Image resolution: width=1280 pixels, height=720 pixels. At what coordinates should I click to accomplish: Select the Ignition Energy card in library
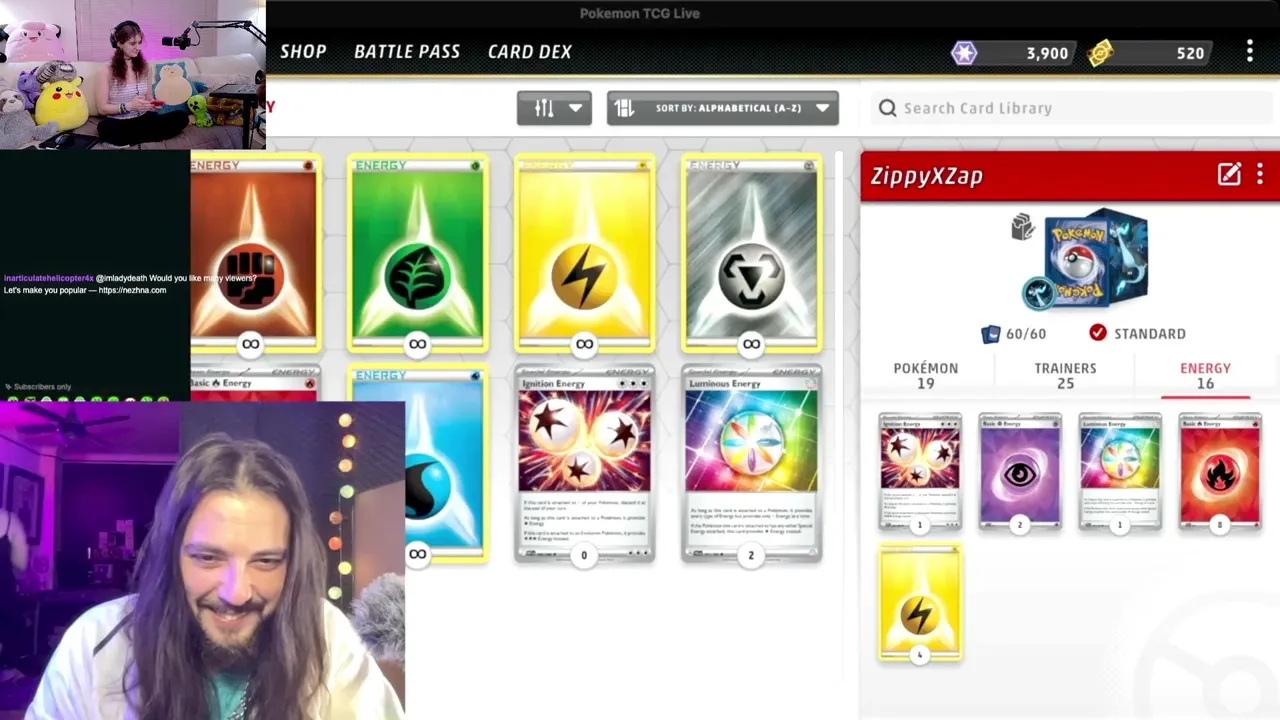pyautogui.click(x=585, y=463)
